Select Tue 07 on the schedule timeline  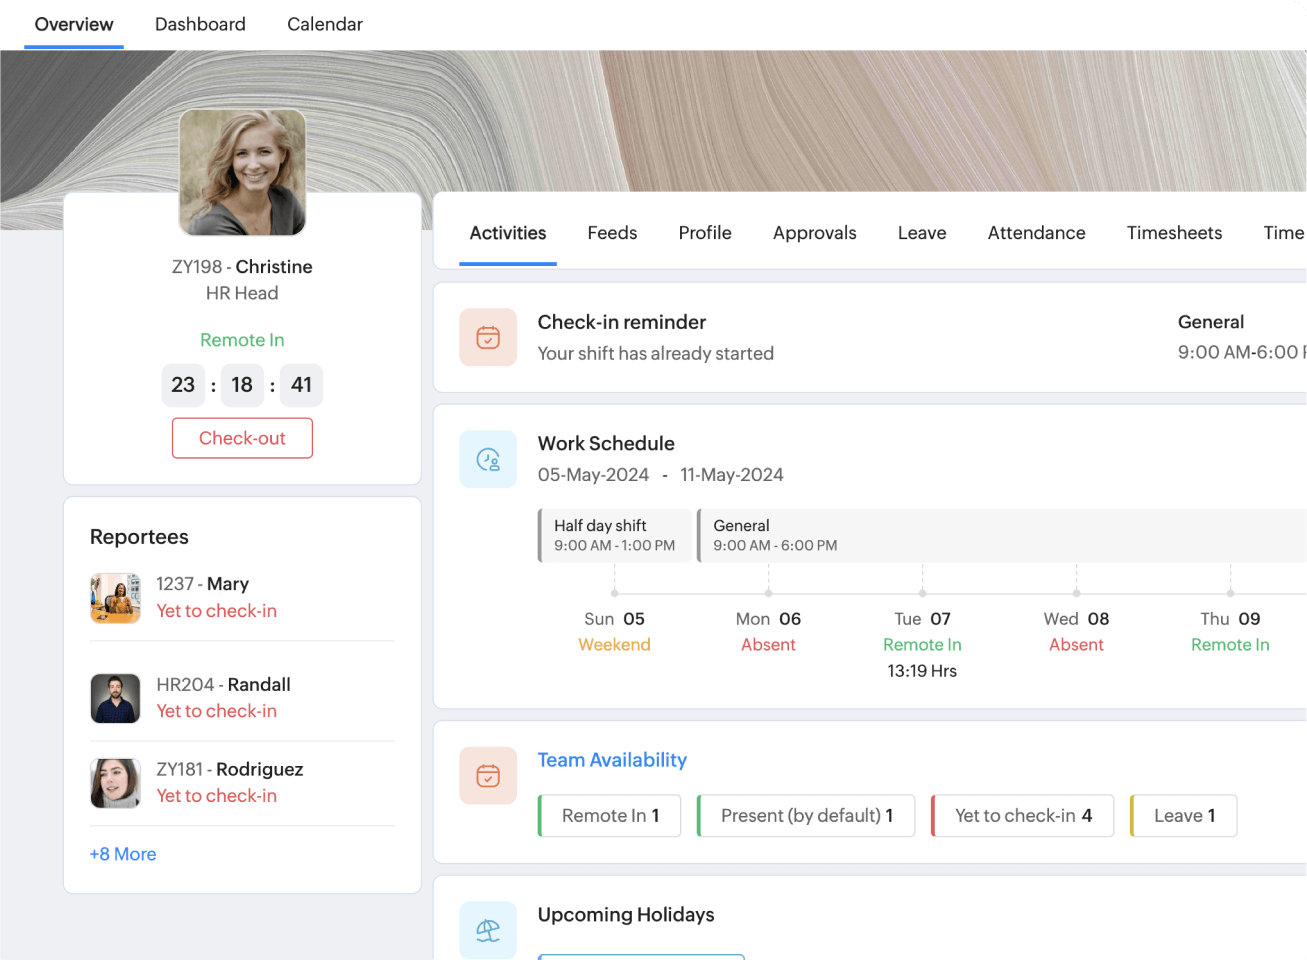(922, 619)
